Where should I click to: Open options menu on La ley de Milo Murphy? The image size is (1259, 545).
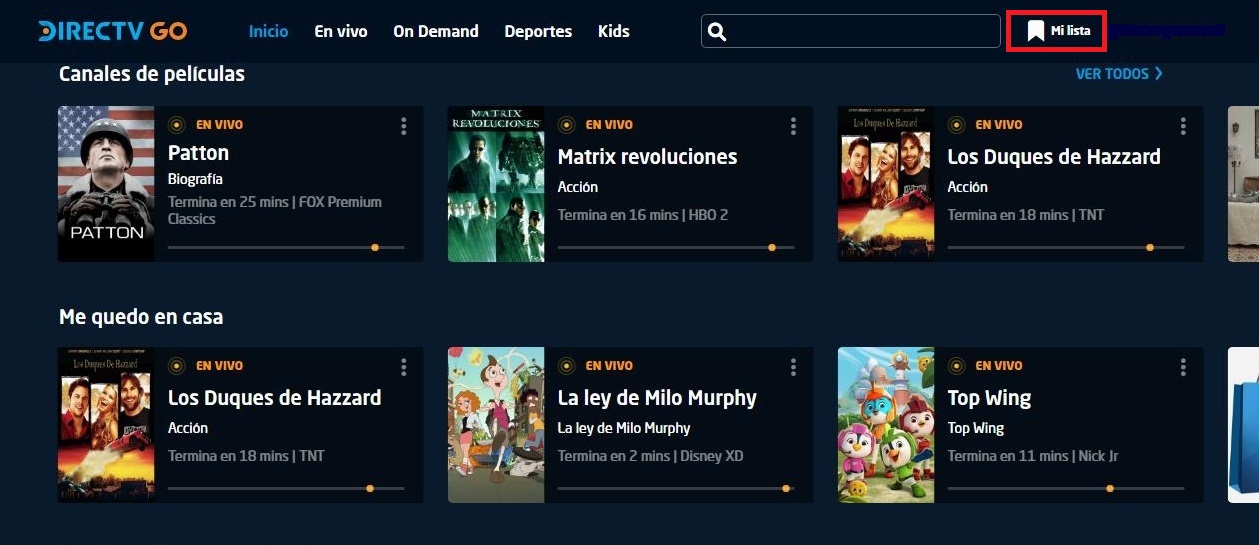click(793, 367)
